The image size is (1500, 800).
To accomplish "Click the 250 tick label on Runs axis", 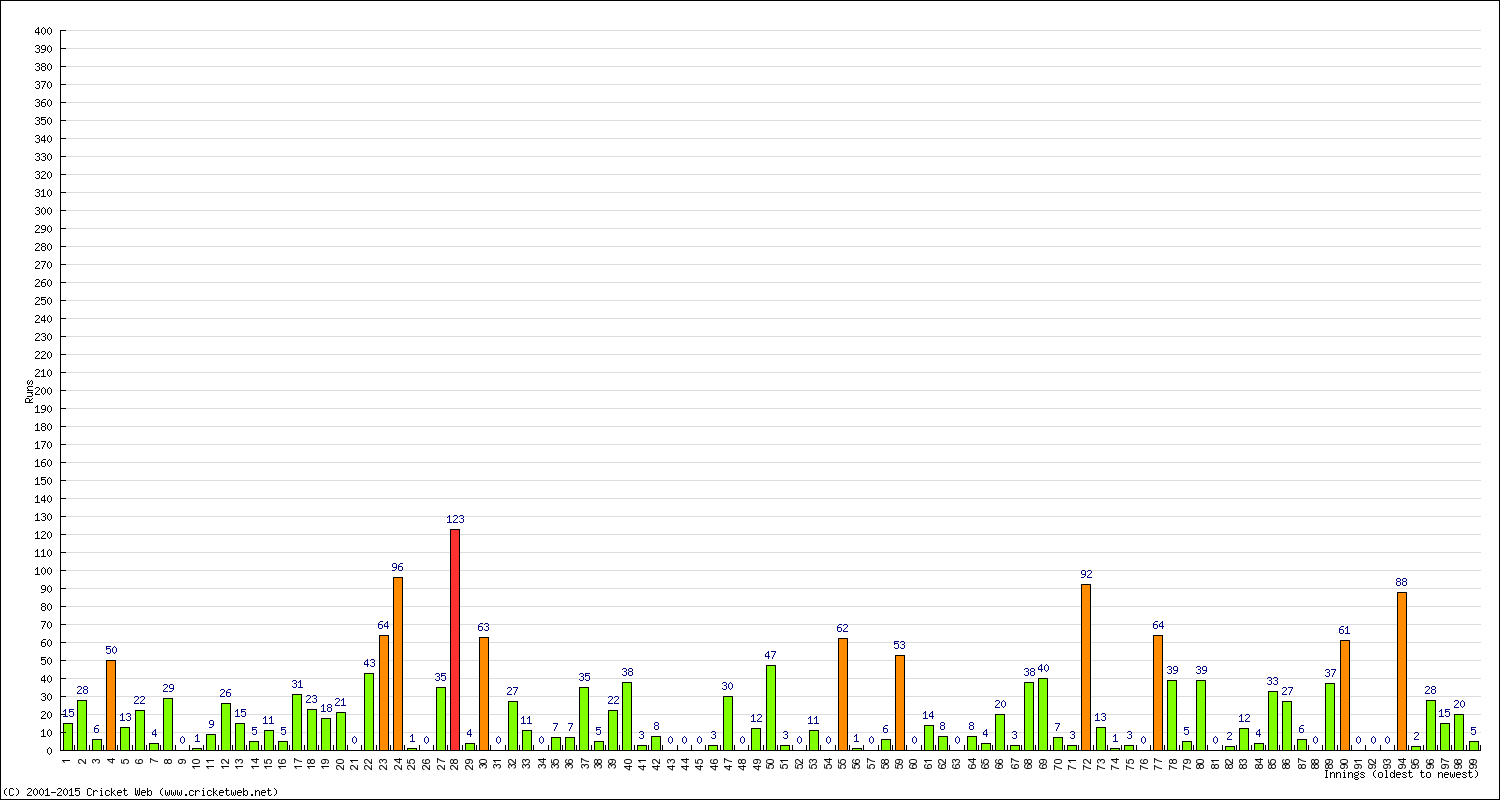I will click(x=42, y=301).
